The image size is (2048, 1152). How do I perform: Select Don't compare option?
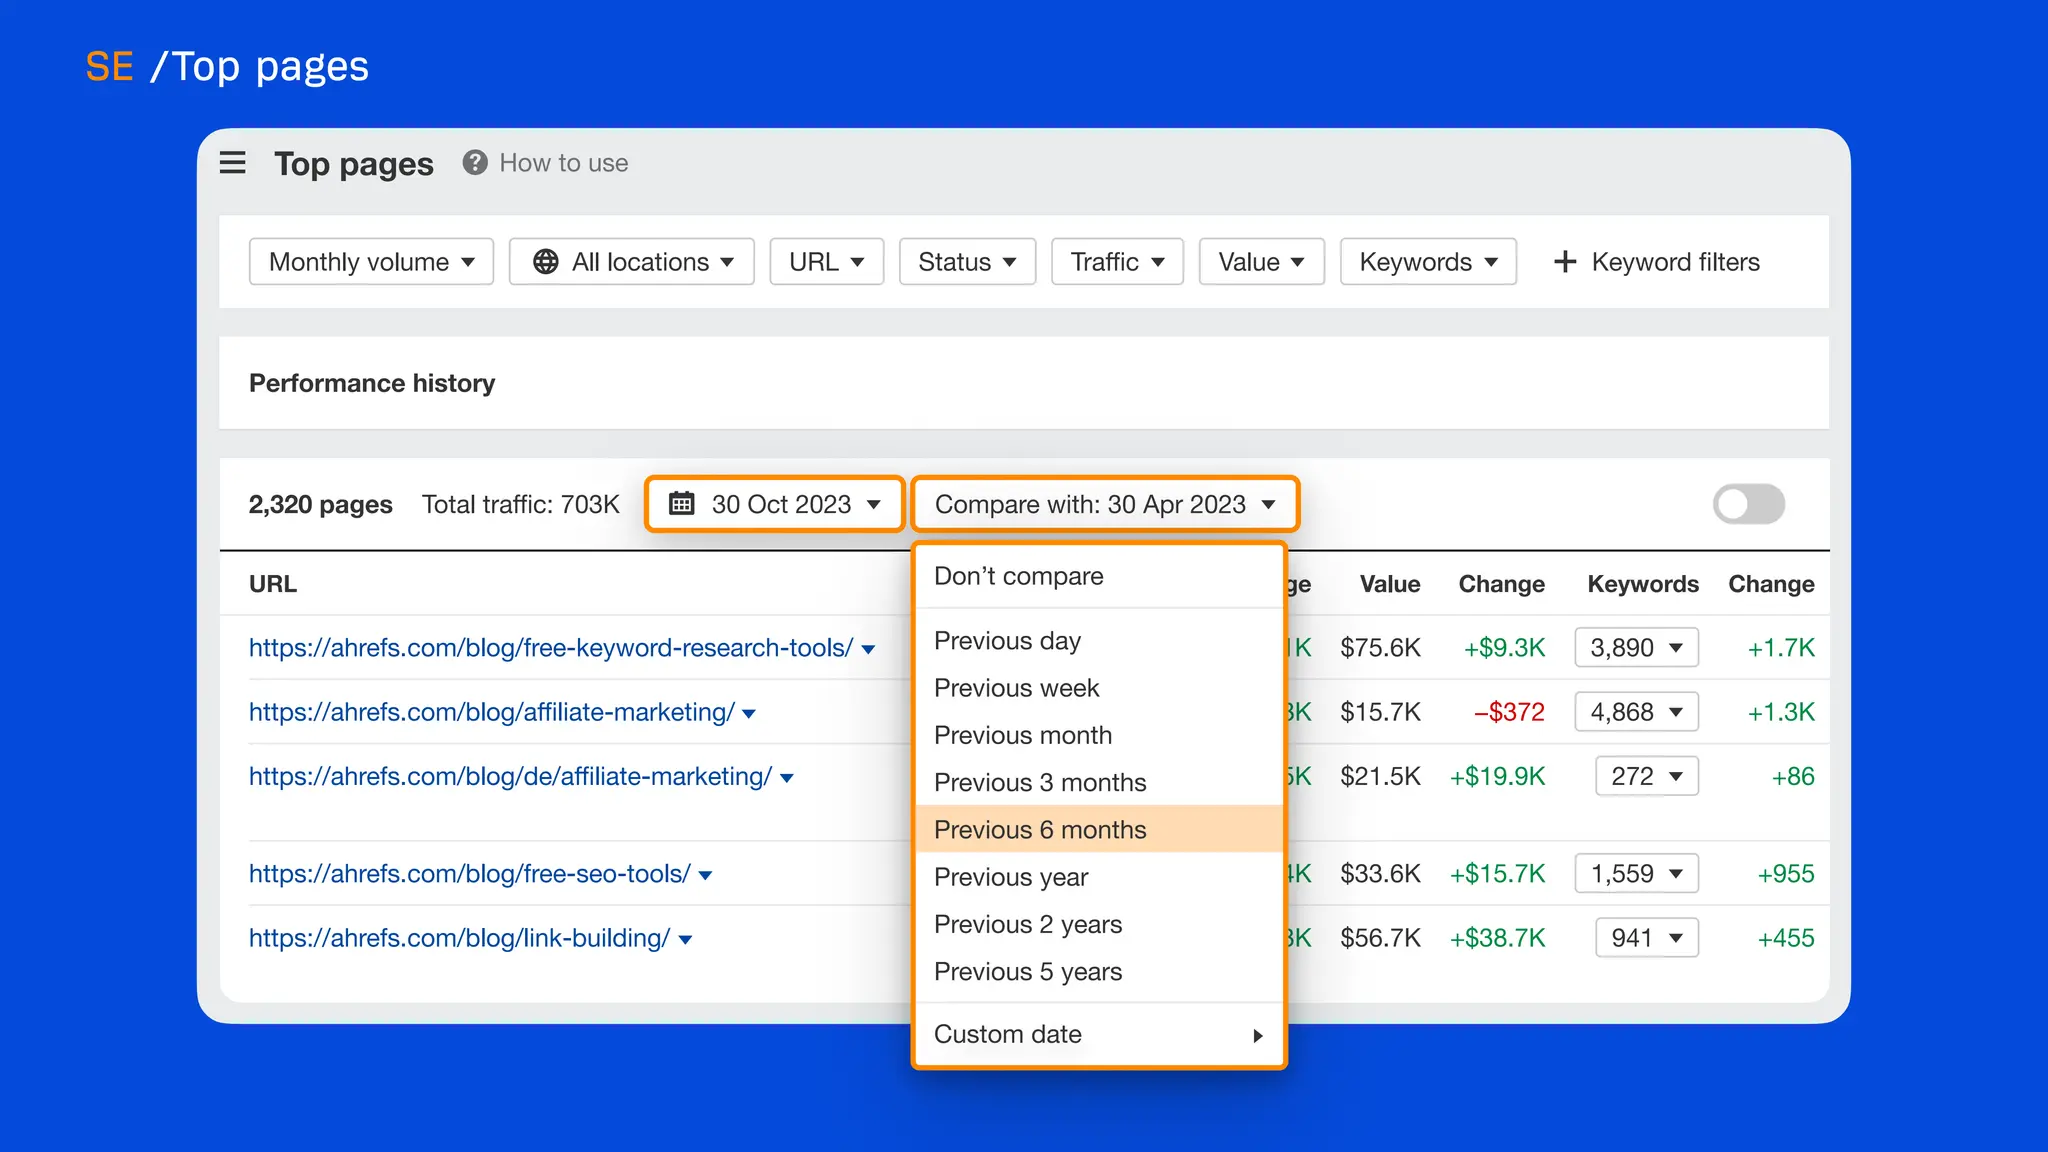point(1099,576)
